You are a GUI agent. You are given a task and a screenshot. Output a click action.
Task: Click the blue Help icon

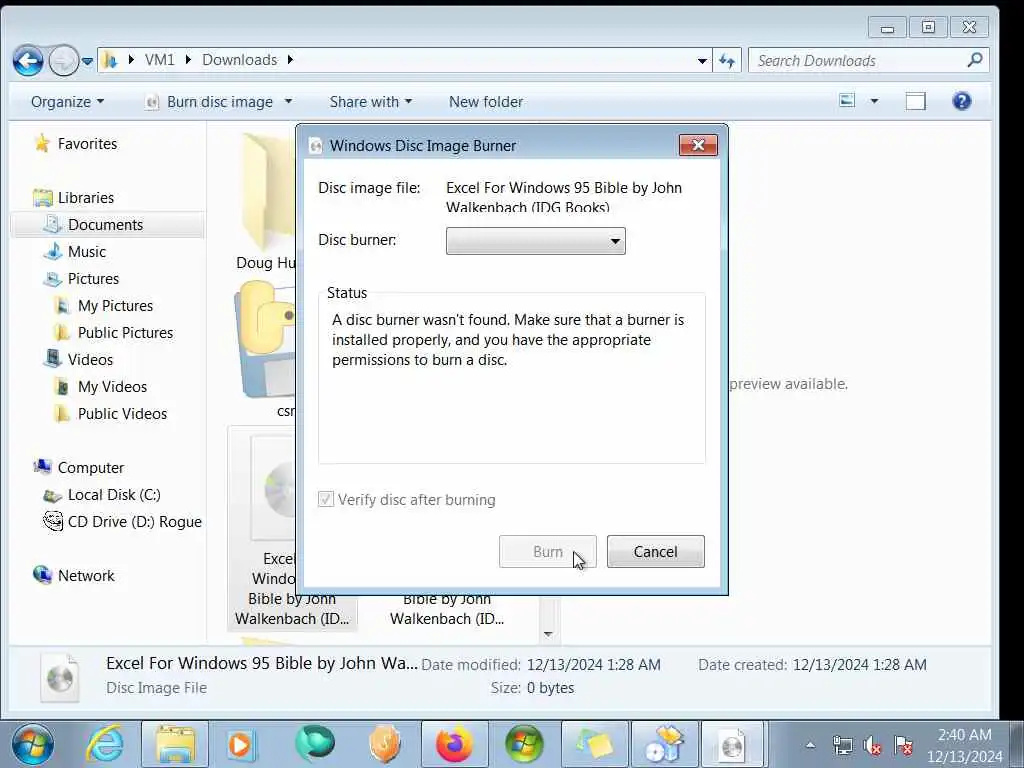961,101
